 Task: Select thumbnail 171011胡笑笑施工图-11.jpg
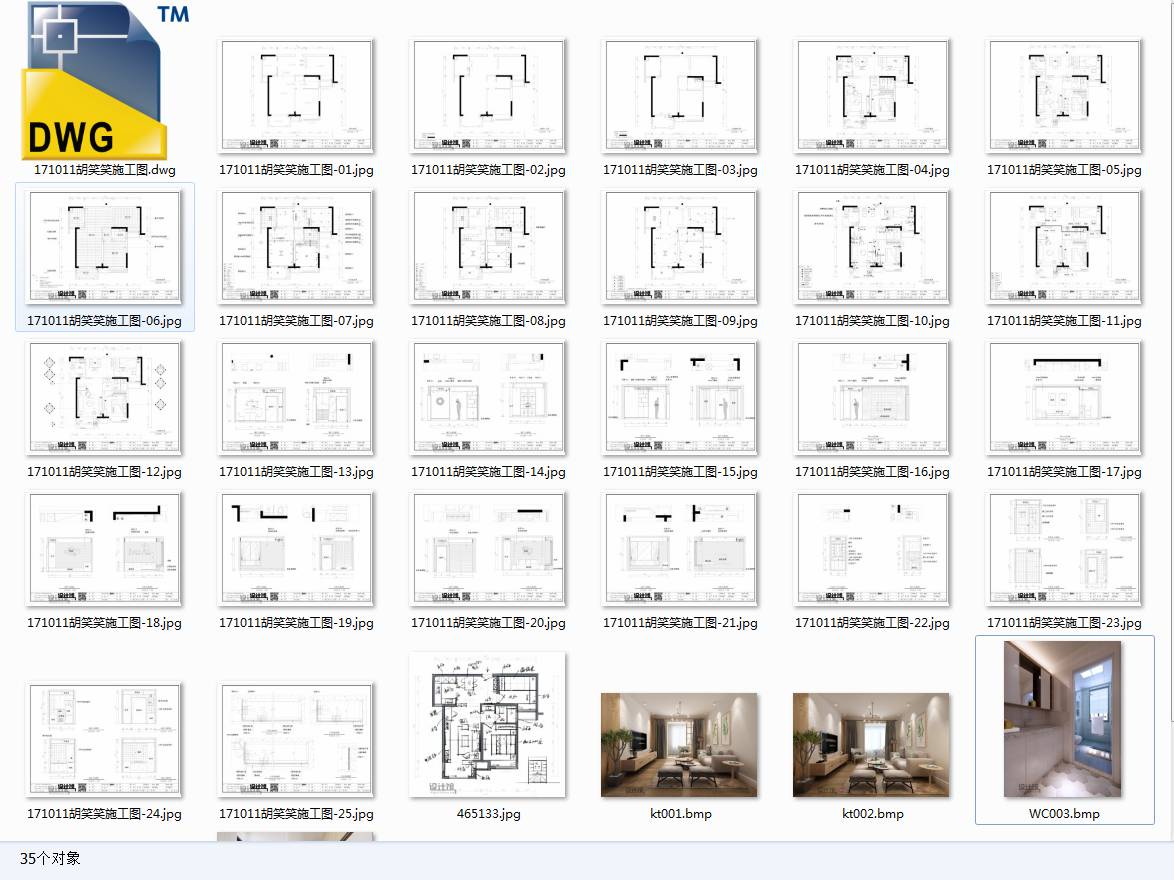pos(1064,247)
